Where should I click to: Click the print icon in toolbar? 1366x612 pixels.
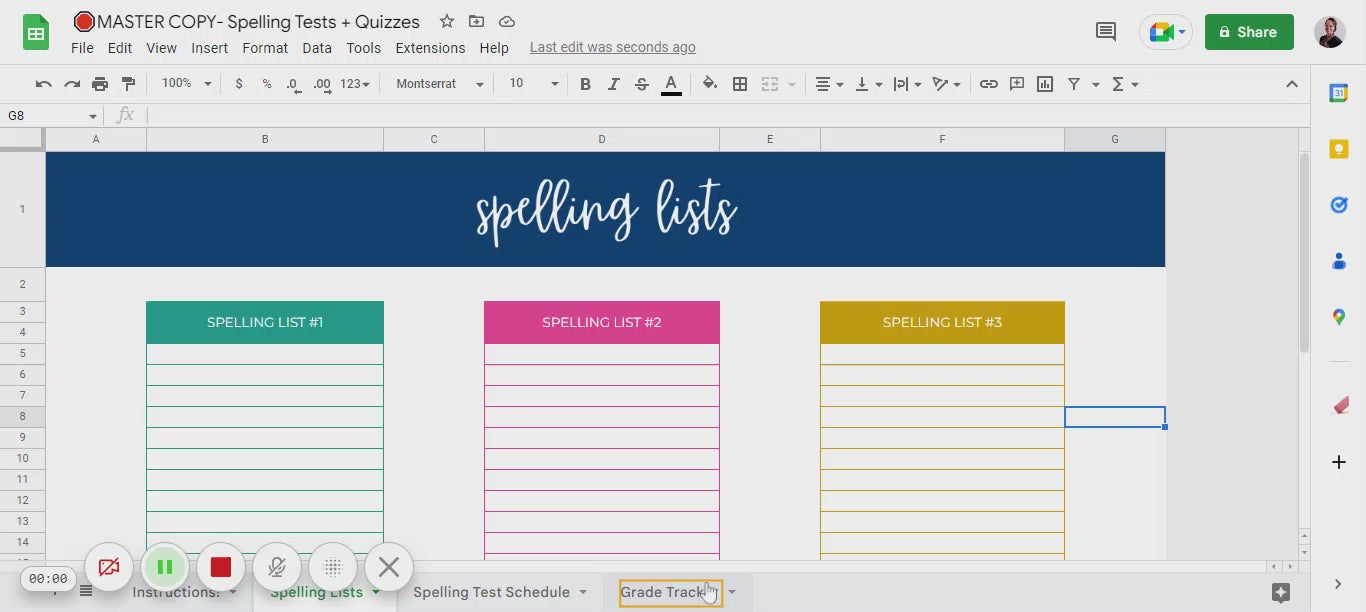tap(100, 84)
